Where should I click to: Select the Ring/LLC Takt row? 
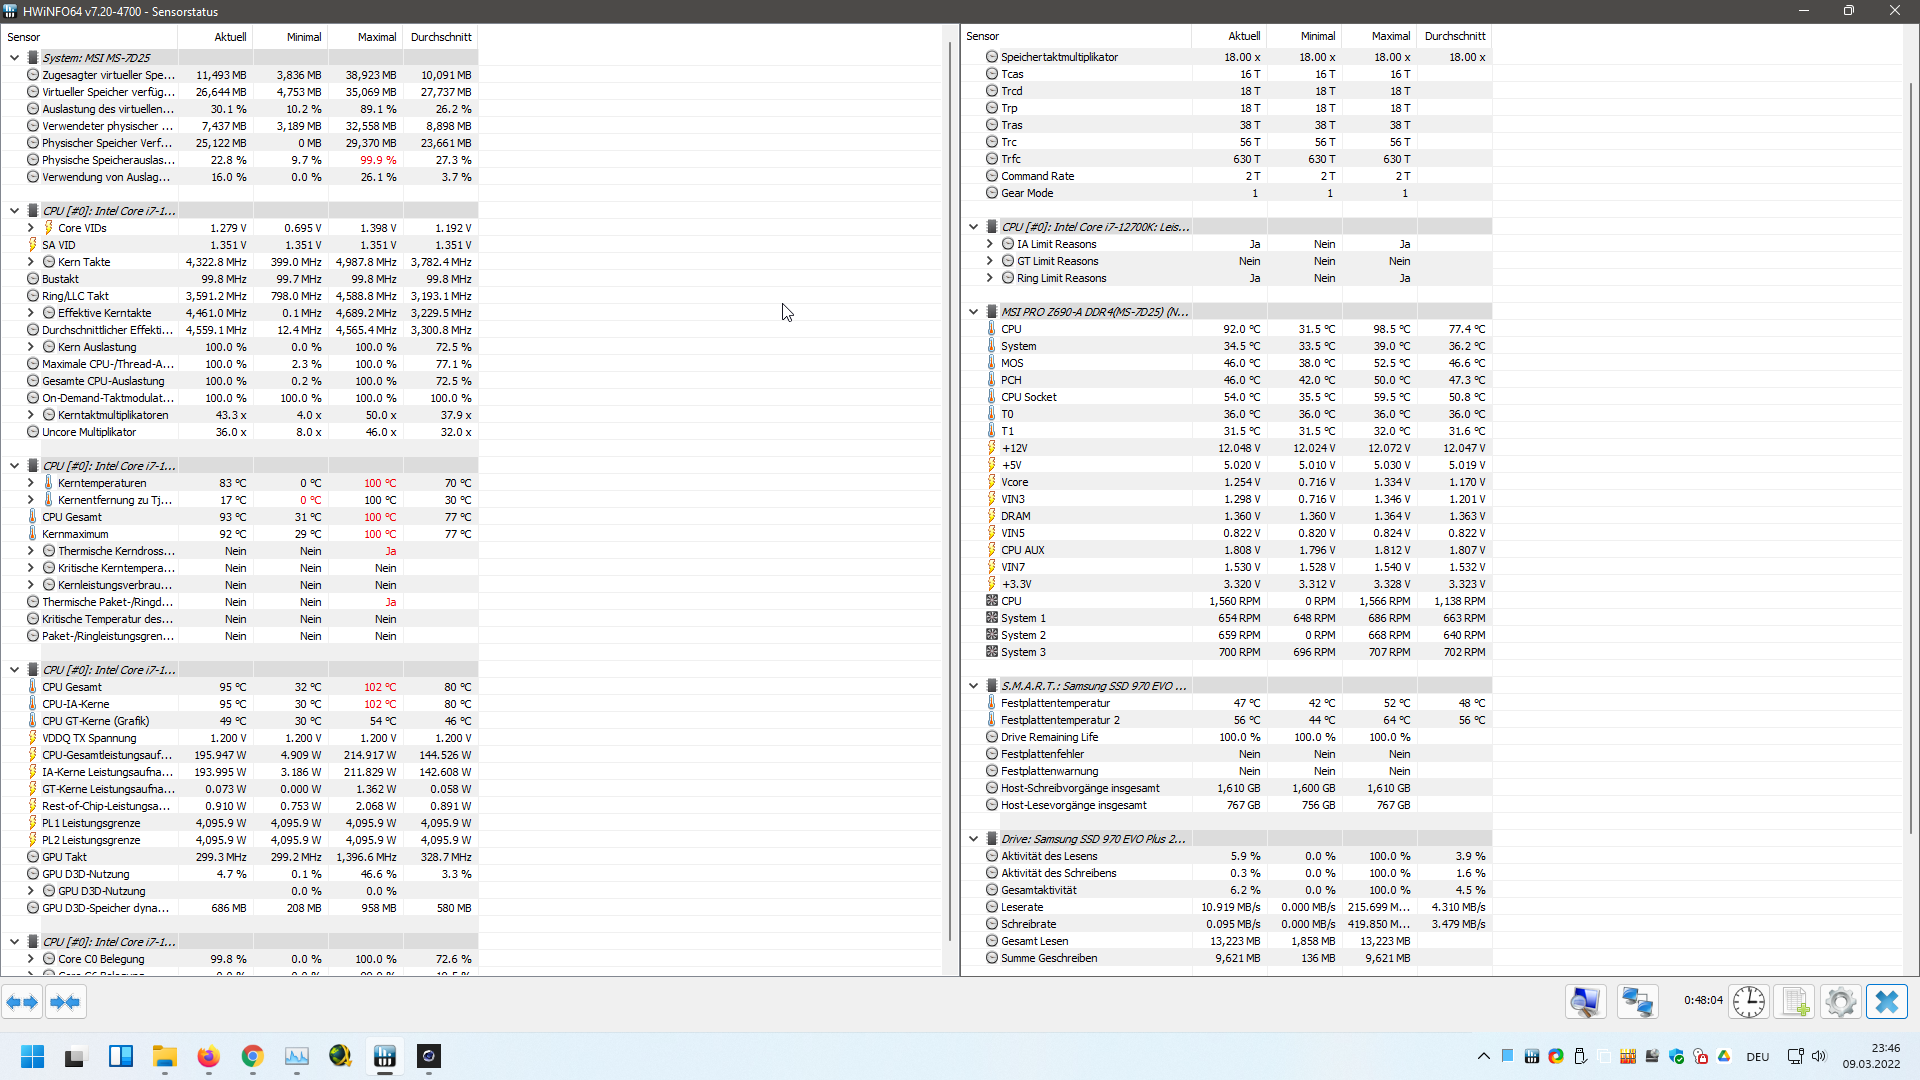239,296
